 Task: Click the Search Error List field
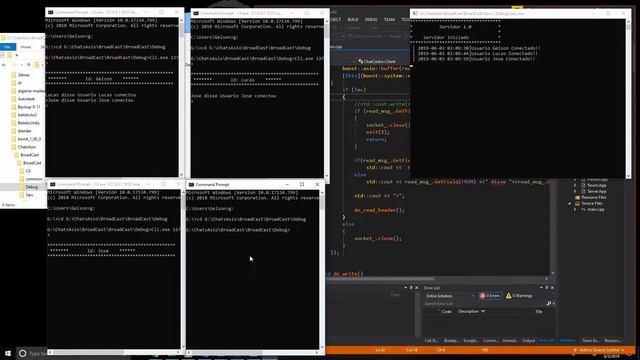pos(484,304)
